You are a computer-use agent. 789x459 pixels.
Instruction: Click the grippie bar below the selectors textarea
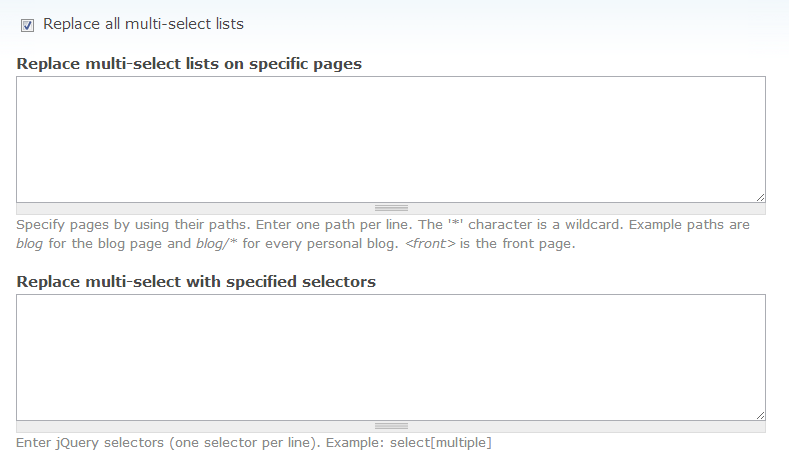click(x=391, y=426)
